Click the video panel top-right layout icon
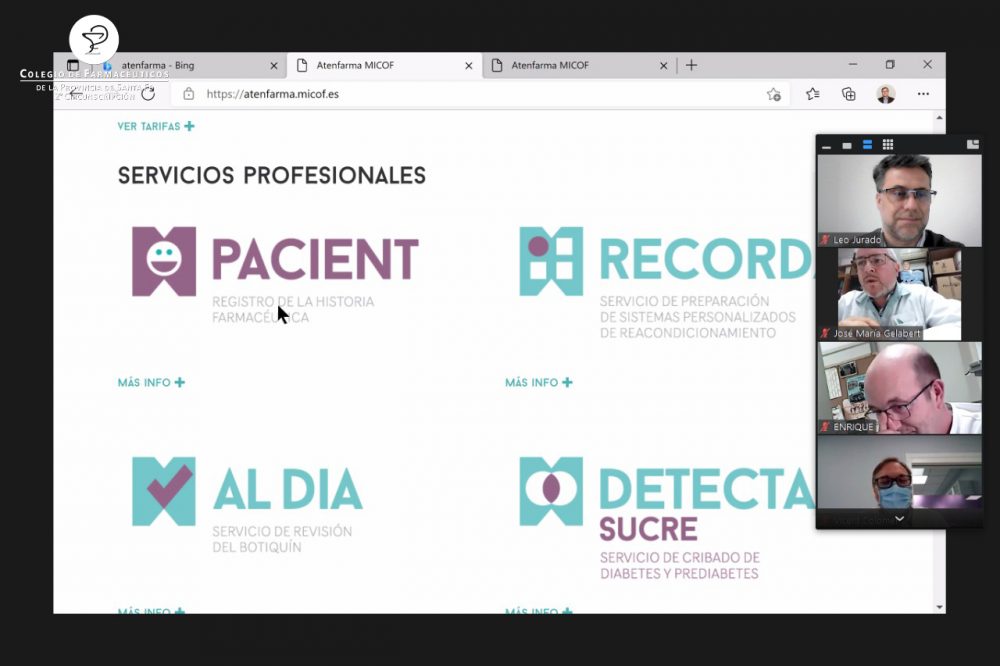The image size is (1000, 666). (973, 144)
